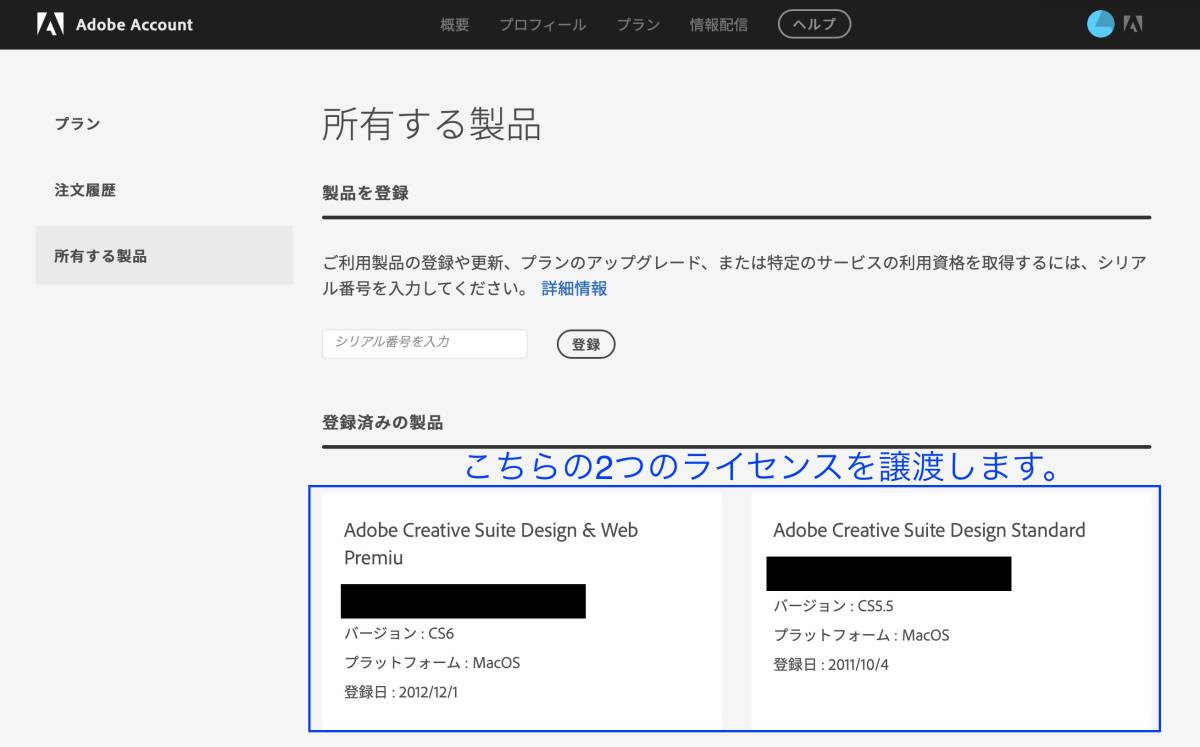Follow the 詳細情報 link
Viewport: 1200px width, 747px height.
(x=574, y=288)
